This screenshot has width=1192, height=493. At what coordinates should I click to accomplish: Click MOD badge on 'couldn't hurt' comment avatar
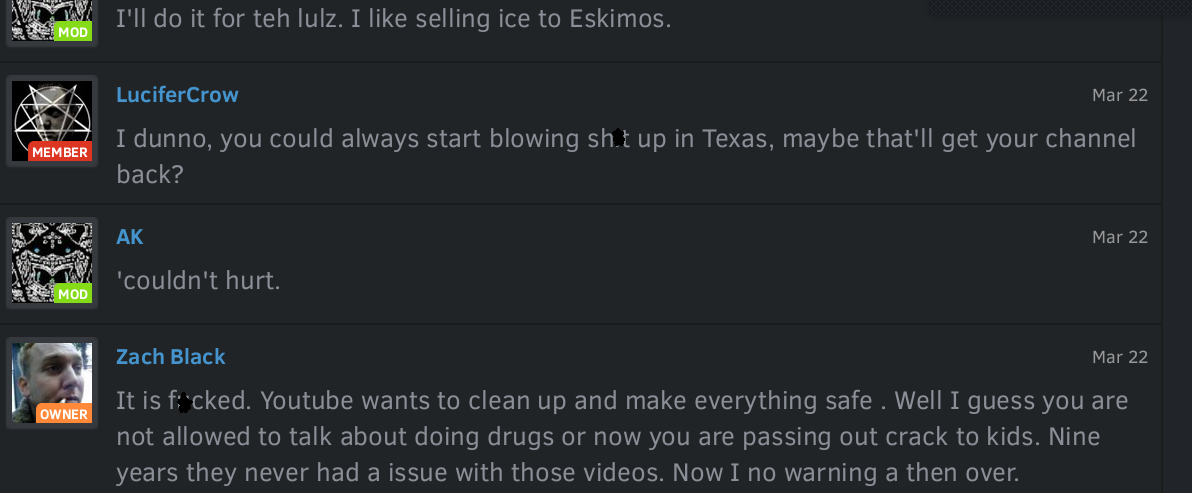coord(72,293)
